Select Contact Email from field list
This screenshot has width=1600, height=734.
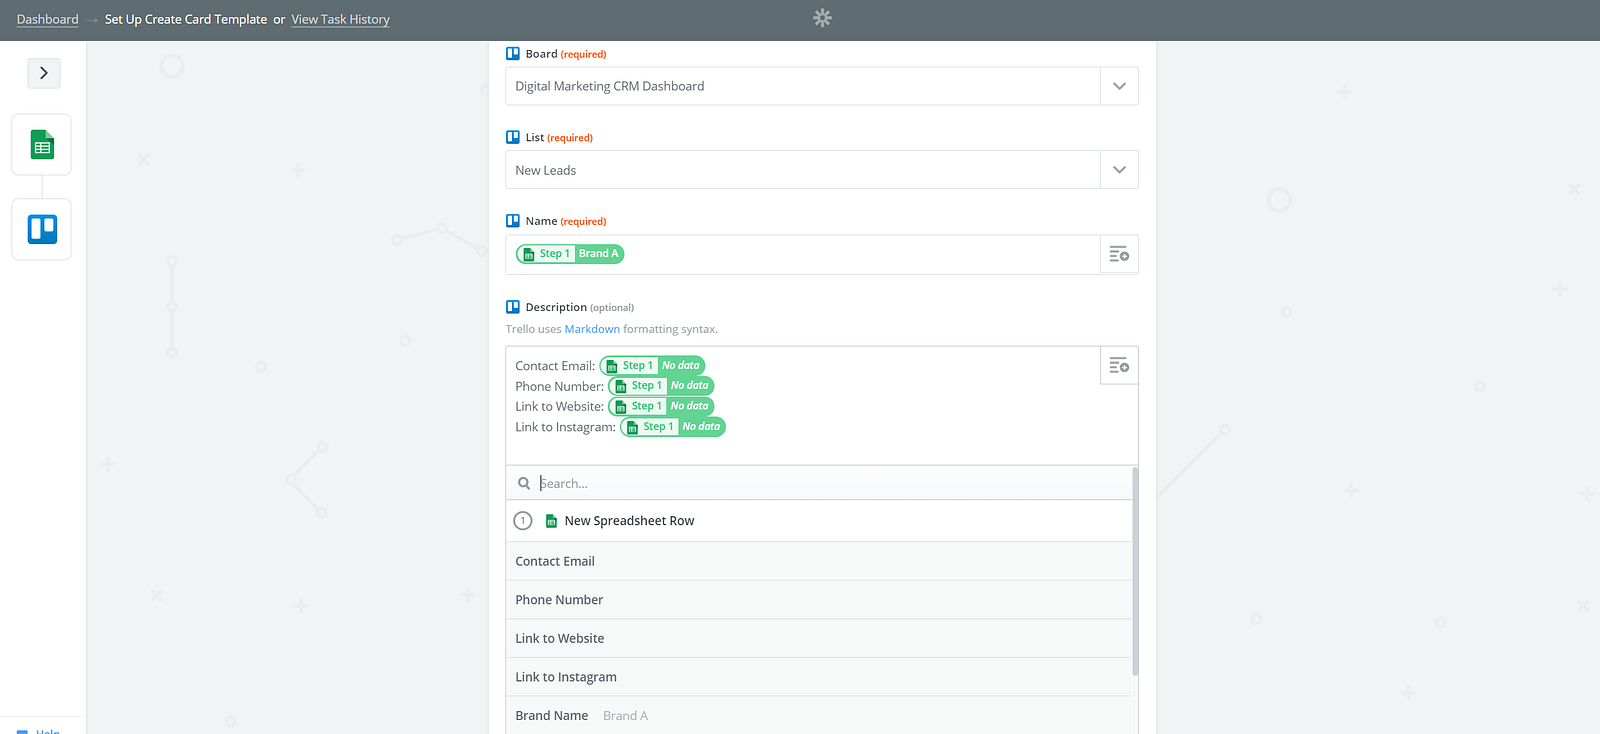[555, 561]
